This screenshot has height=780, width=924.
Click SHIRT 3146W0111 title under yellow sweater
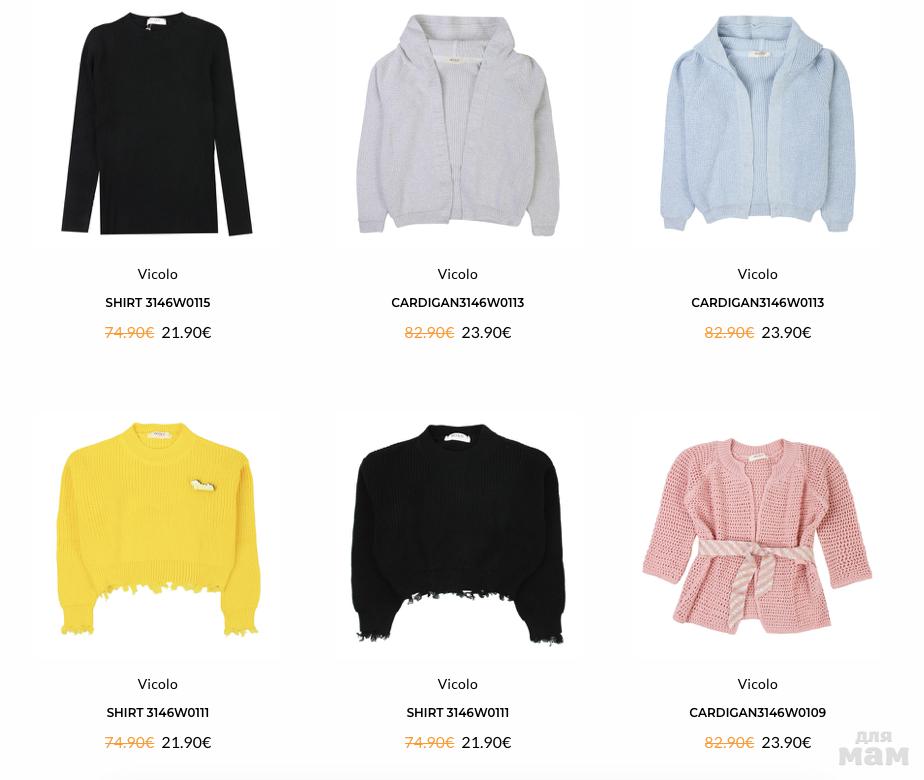coord(157,713)
